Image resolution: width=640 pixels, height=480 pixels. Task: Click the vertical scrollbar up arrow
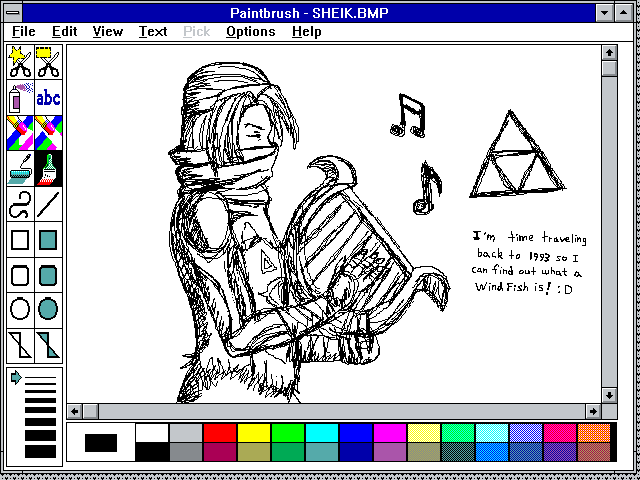[x=609, y=53]
